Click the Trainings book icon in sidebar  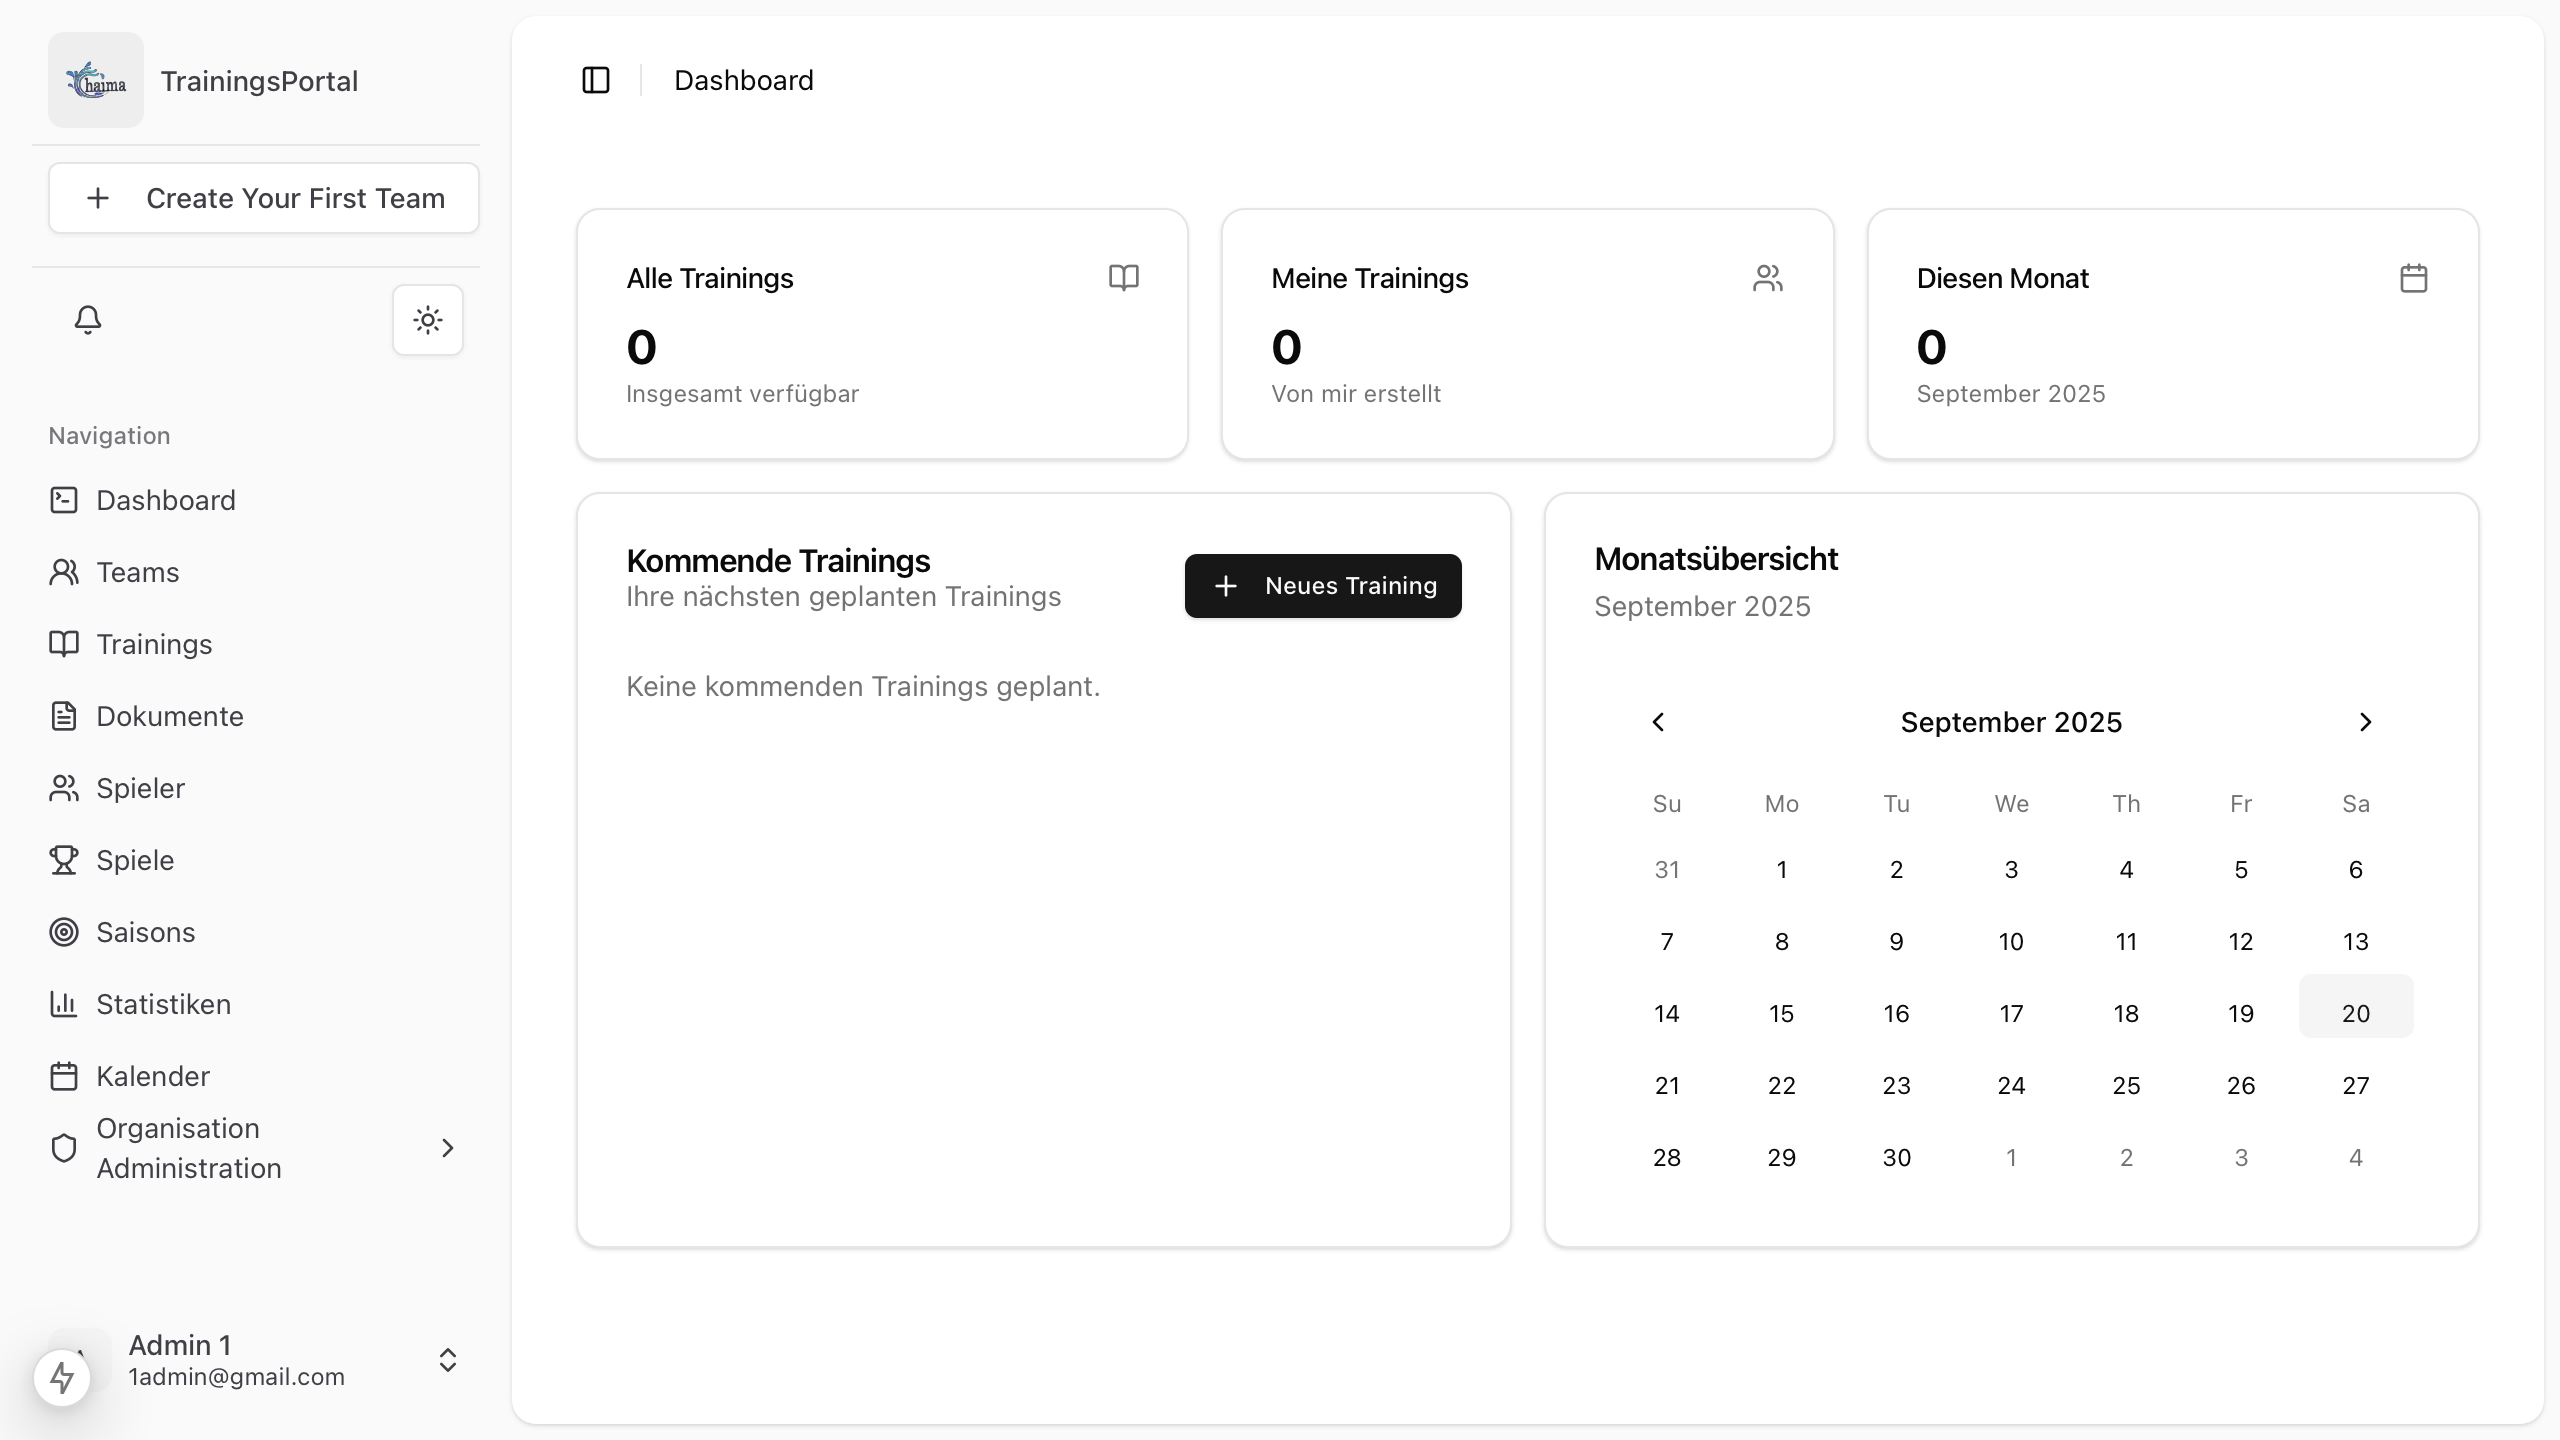(64, 644)
